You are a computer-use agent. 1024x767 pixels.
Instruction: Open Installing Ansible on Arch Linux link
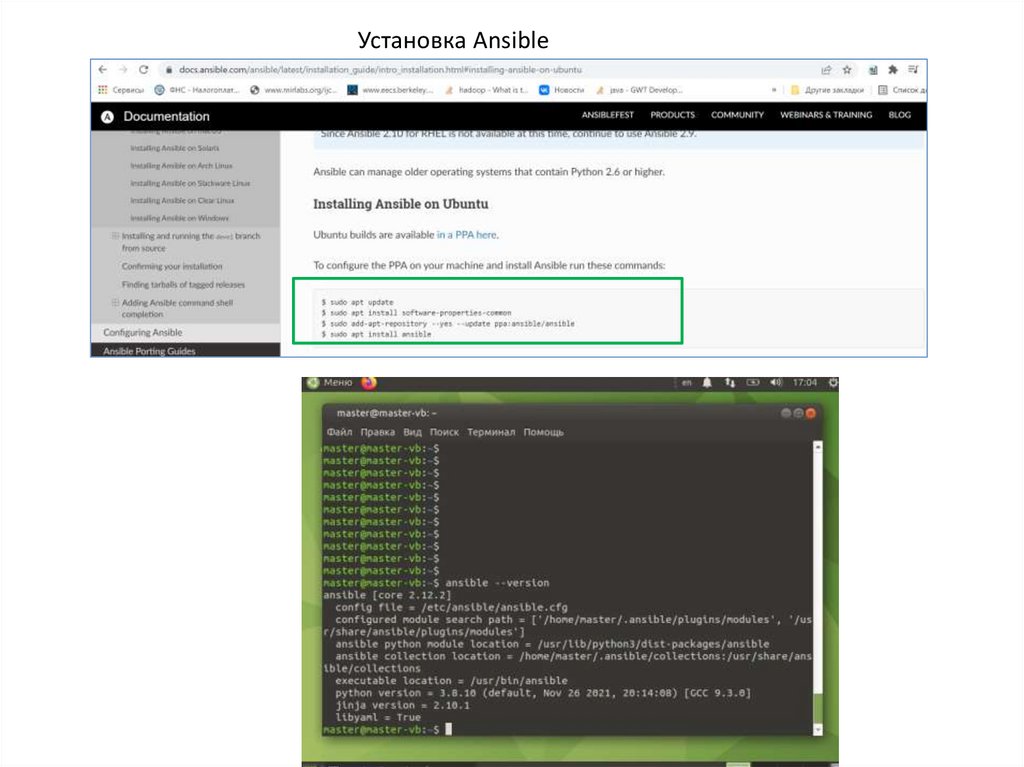(x=181, y=166)
